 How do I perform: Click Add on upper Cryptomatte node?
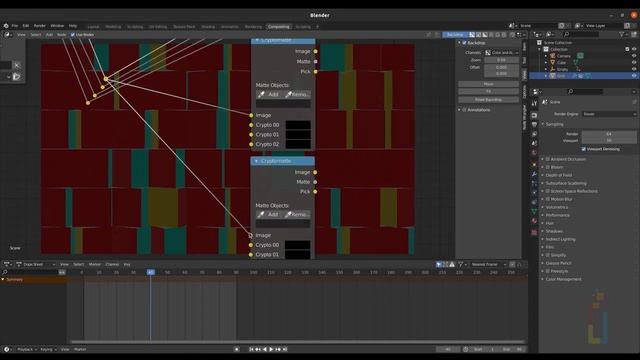coord(269,94)
